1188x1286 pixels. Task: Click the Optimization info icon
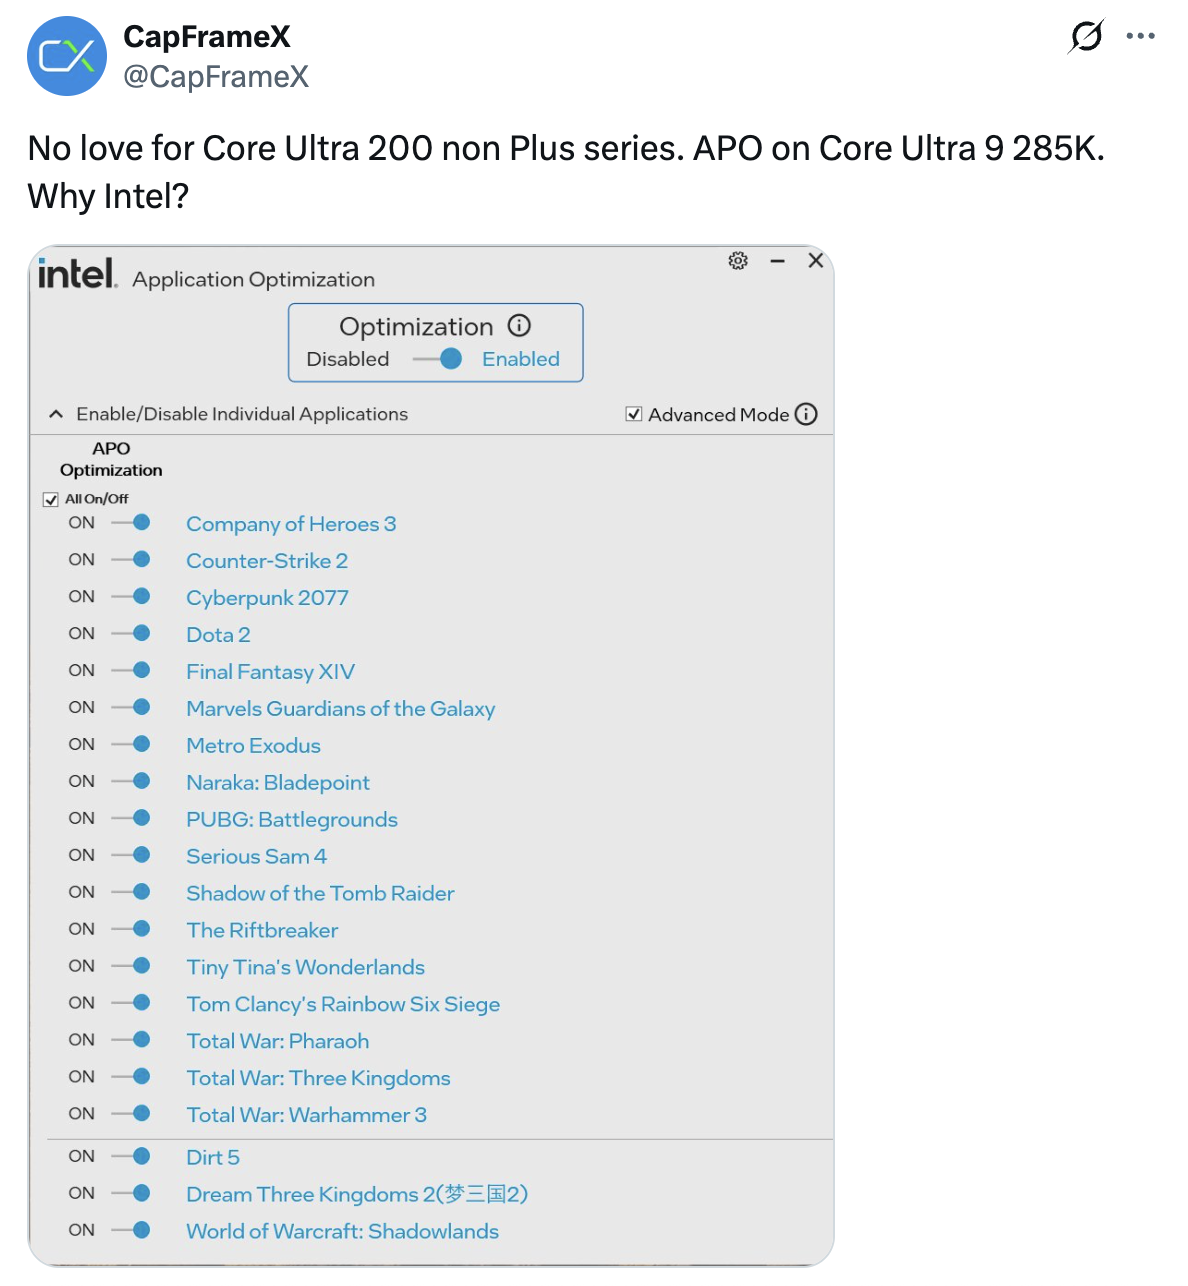coord(519,325)
